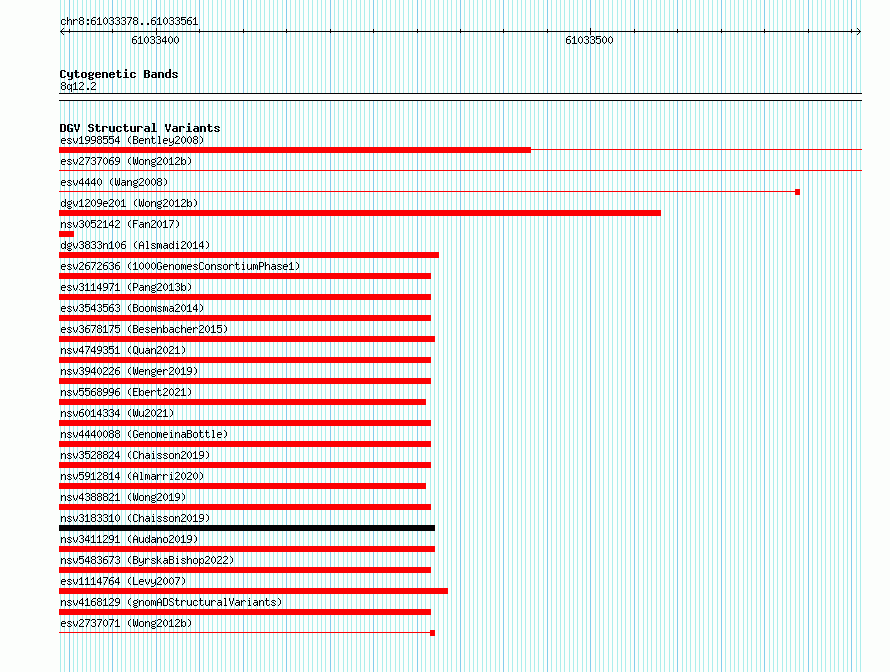Image resolution: width=890 pixels, height=672 pixels.
Task: Click the nsv3411291 Audano2019 red bar
Action: point(247,549)
